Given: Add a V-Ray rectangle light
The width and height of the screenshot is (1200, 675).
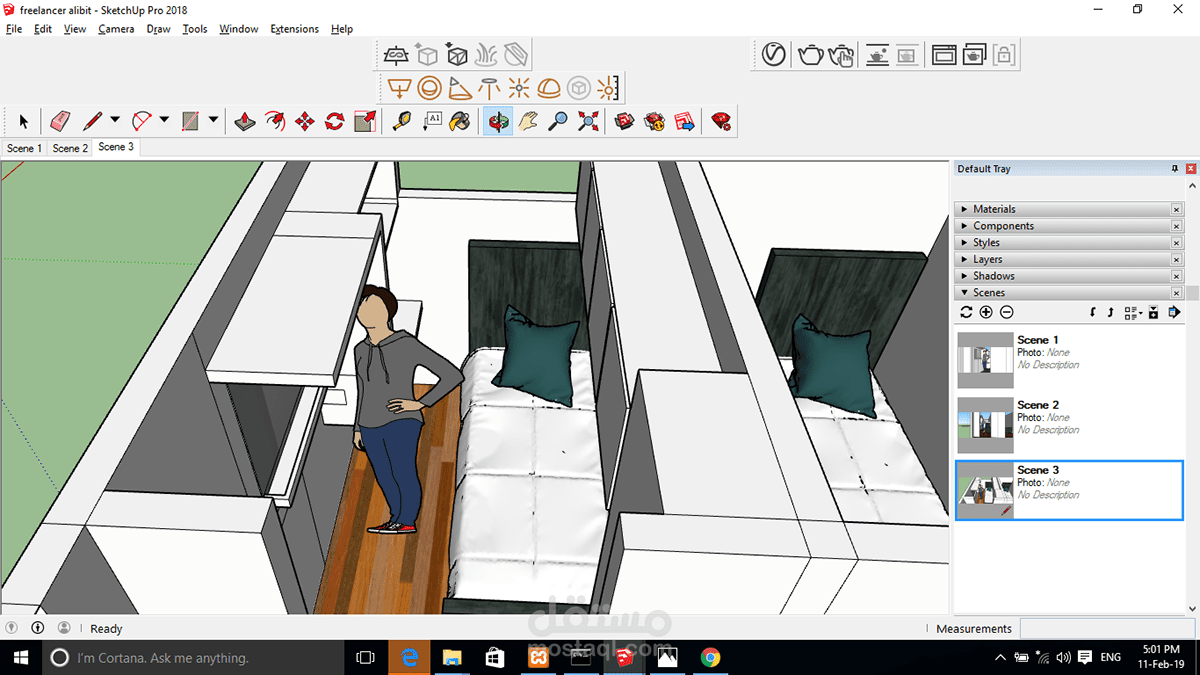Looking at the screenshot, I should point(399,88).
